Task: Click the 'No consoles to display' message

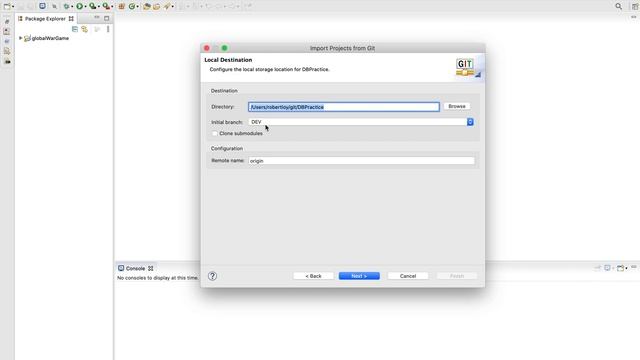Action: click(158, 278)
